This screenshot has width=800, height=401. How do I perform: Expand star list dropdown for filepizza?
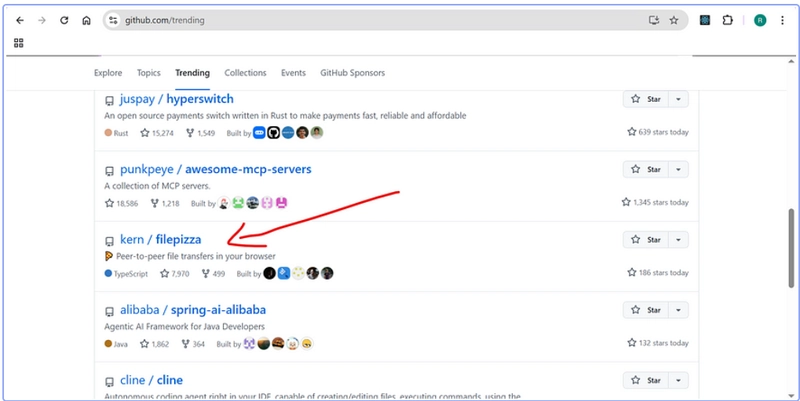[x=679, y=239]
